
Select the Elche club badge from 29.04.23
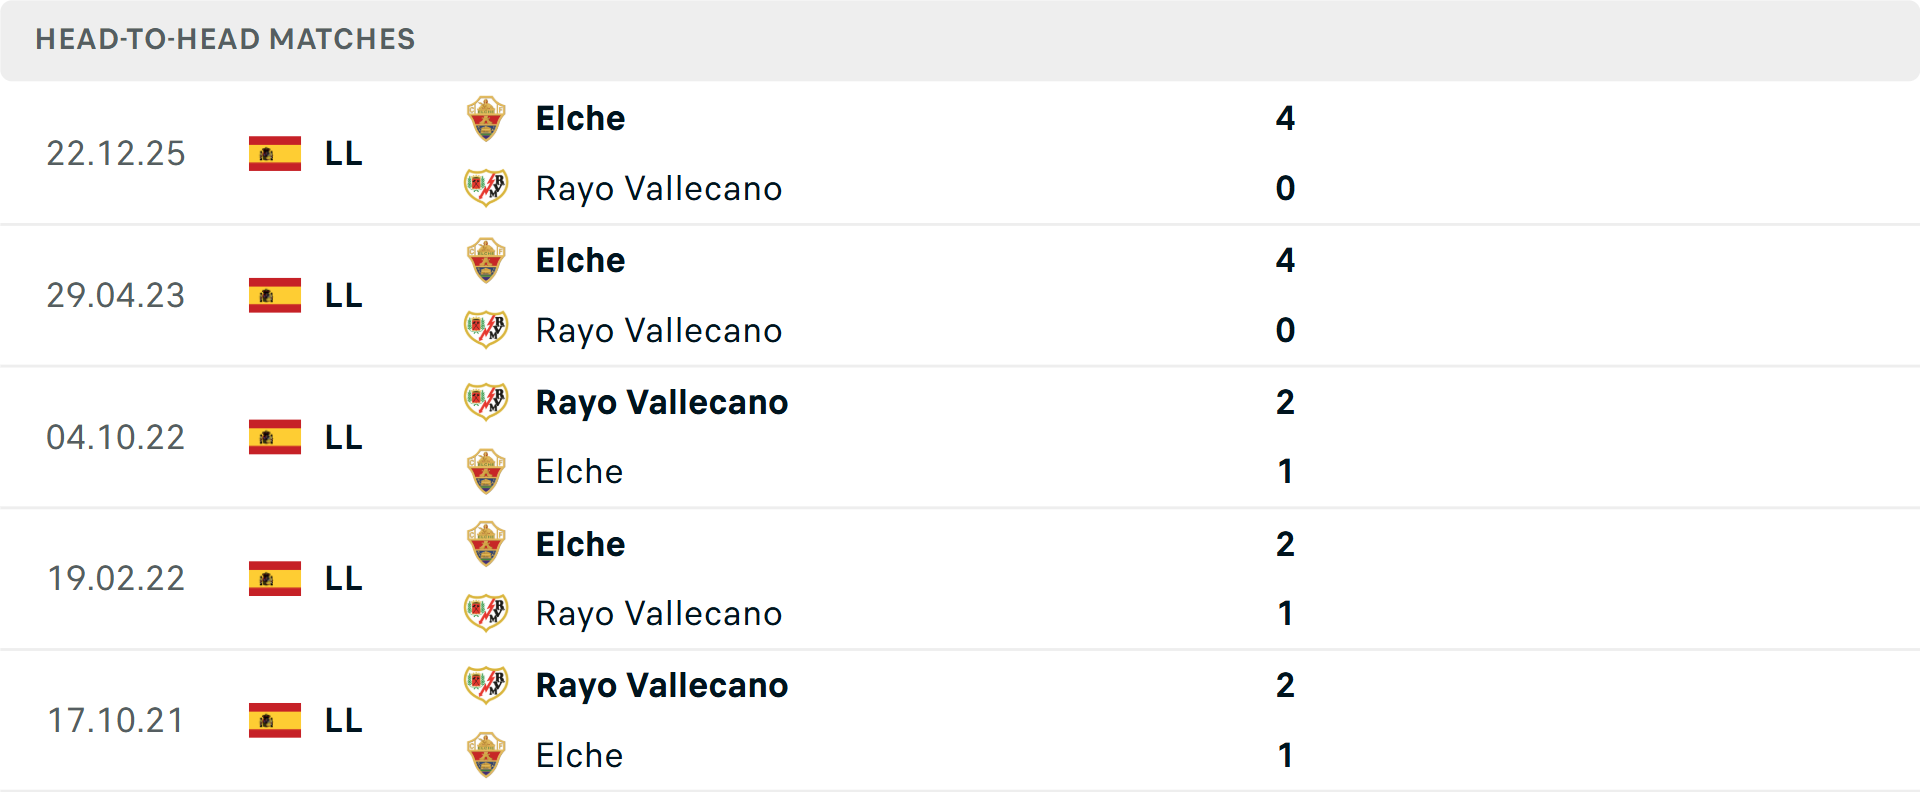(x=486, y=259)
